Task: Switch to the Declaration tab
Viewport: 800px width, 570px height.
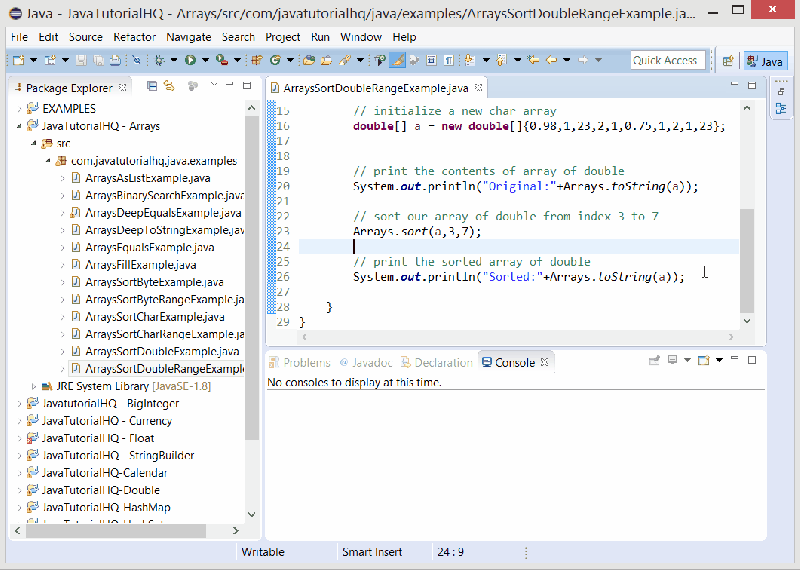Action: coord(437,362)
